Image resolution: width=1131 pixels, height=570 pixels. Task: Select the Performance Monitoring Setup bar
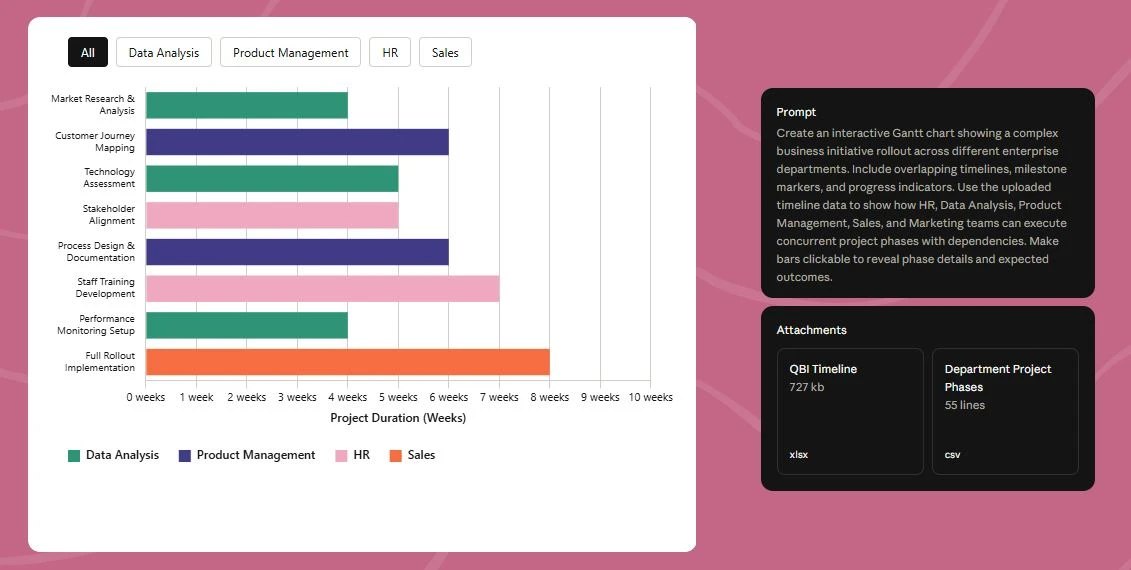247,325
